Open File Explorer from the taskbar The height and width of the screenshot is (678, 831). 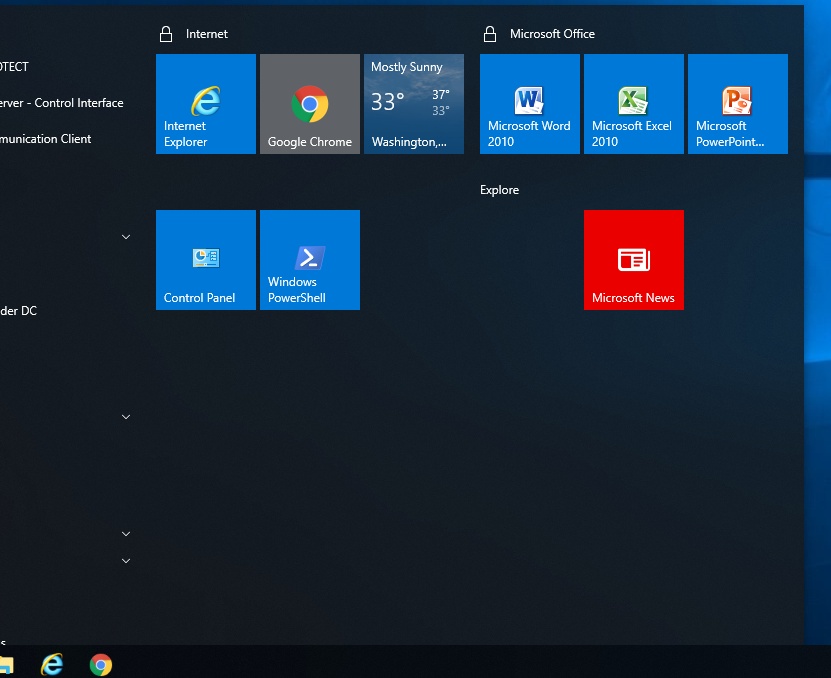tap(6, 665)
